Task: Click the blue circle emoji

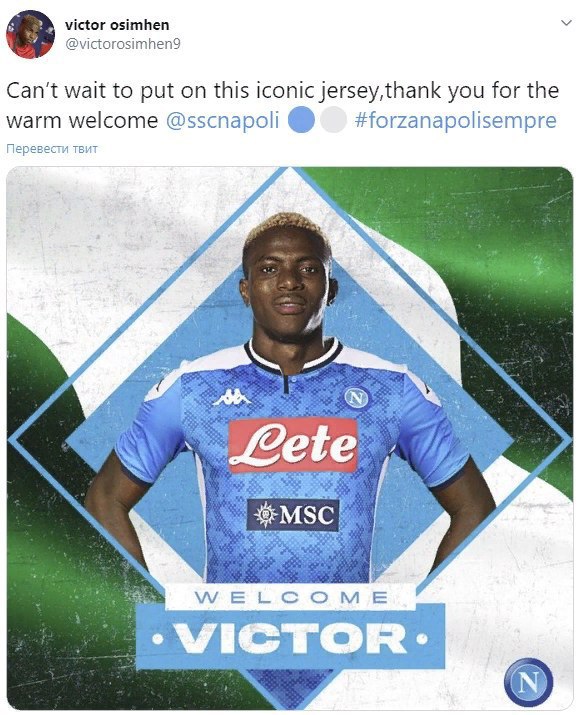Action: 301,120
